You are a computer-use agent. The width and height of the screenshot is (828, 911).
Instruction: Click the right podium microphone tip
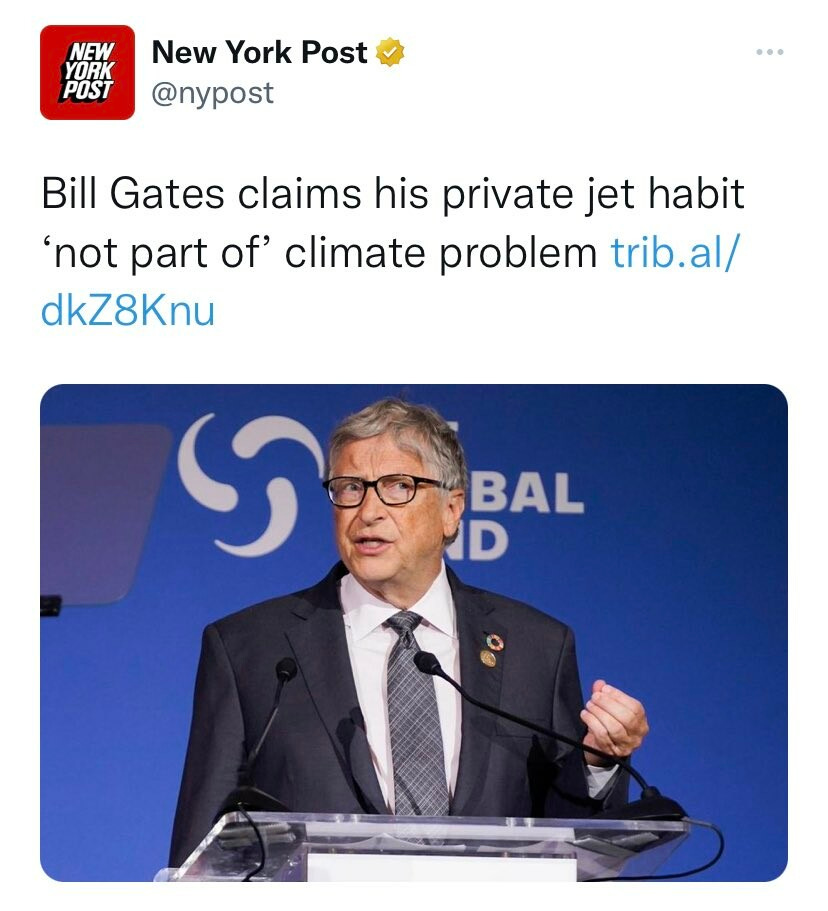click(x=428, y=663)
